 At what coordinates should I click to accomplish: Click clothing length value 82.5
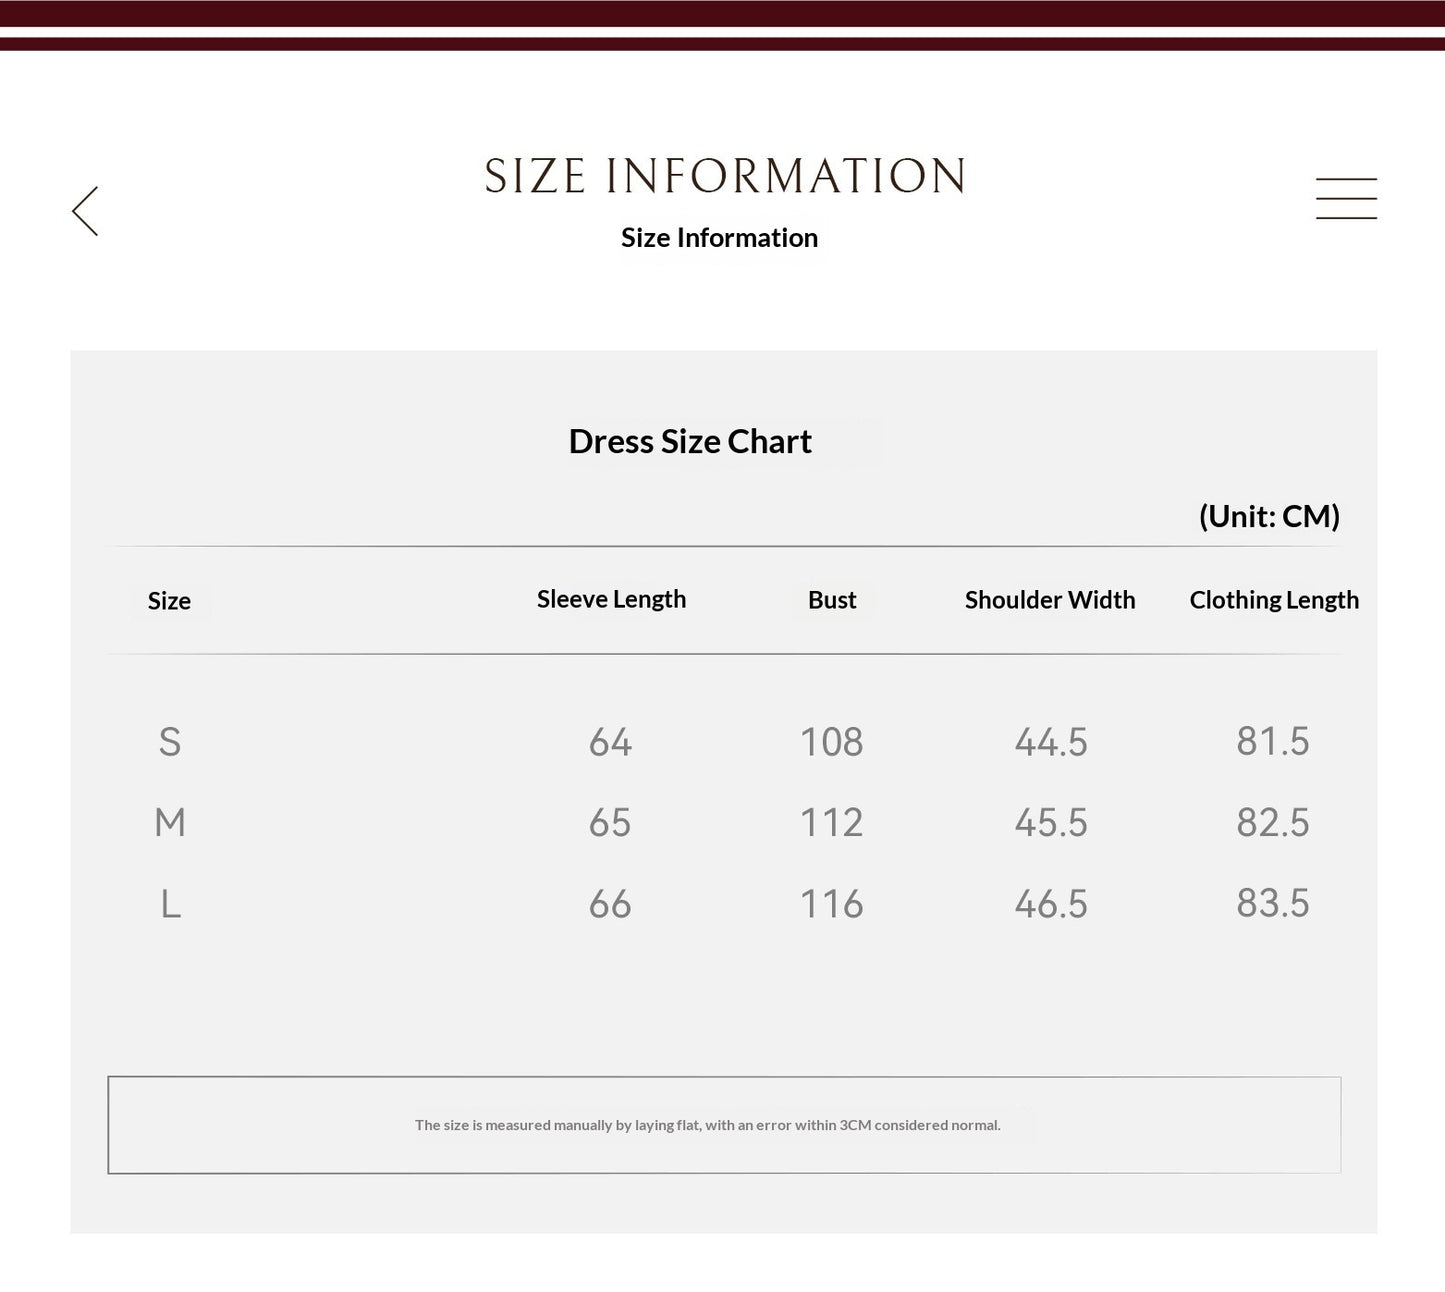1272,823
